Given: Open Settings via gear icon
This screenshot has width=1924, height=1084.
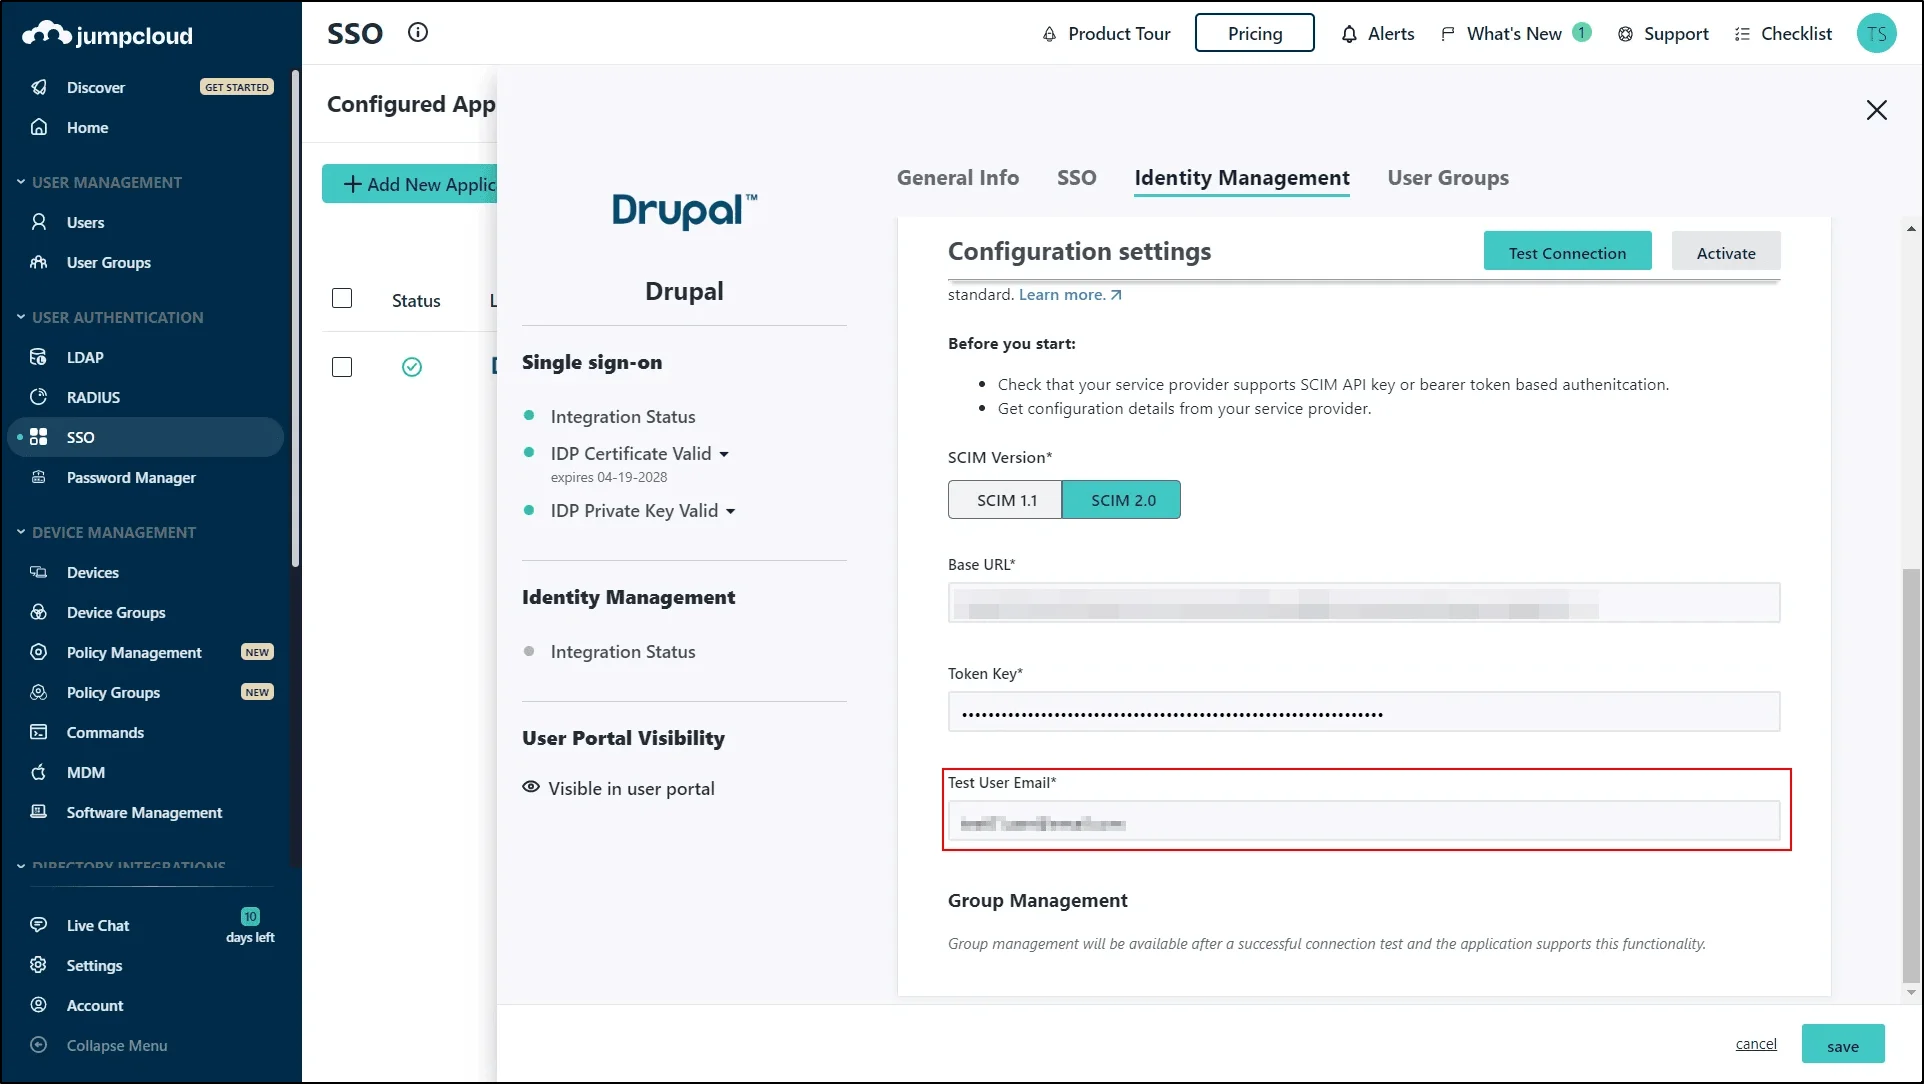Looking at the screenshot, I should tap(39, 965).
